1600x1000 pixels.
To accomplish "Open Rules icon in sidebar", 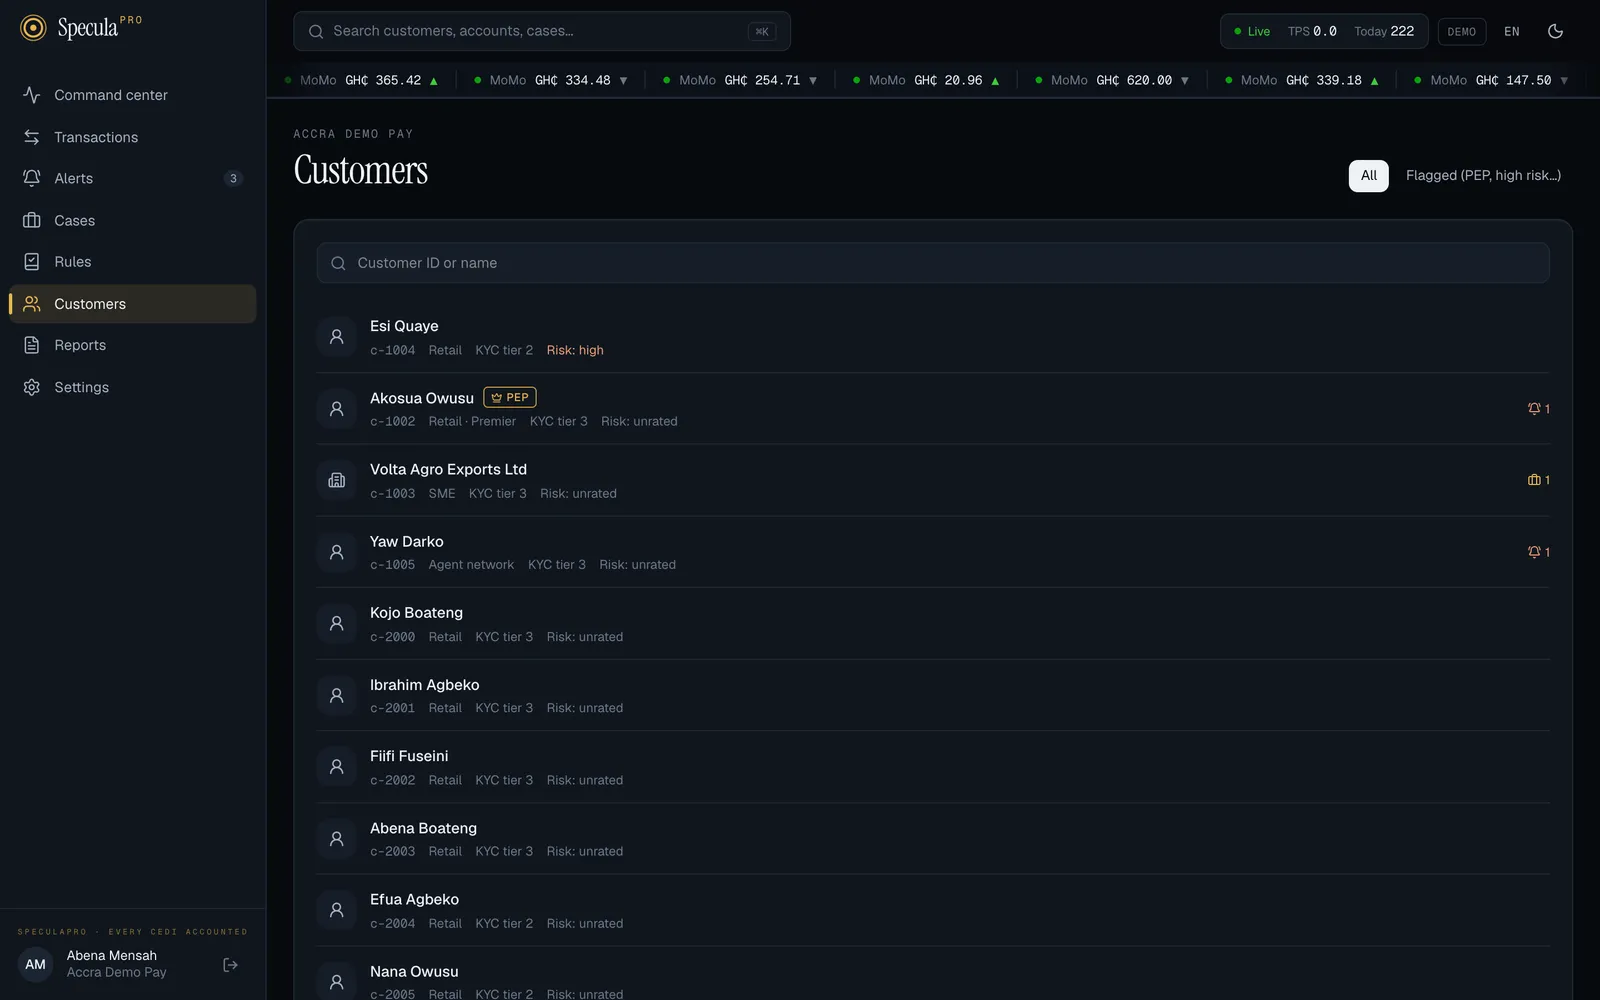I will (x=32, y=262).
